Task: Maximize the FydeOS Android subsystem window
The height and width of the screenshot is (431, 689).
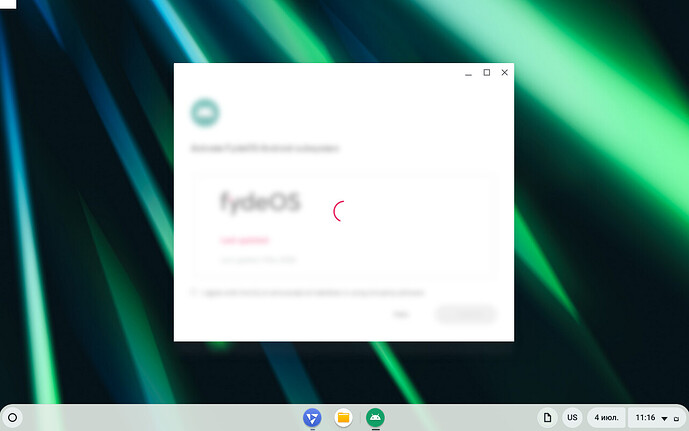Action: [x=486, y=72]
